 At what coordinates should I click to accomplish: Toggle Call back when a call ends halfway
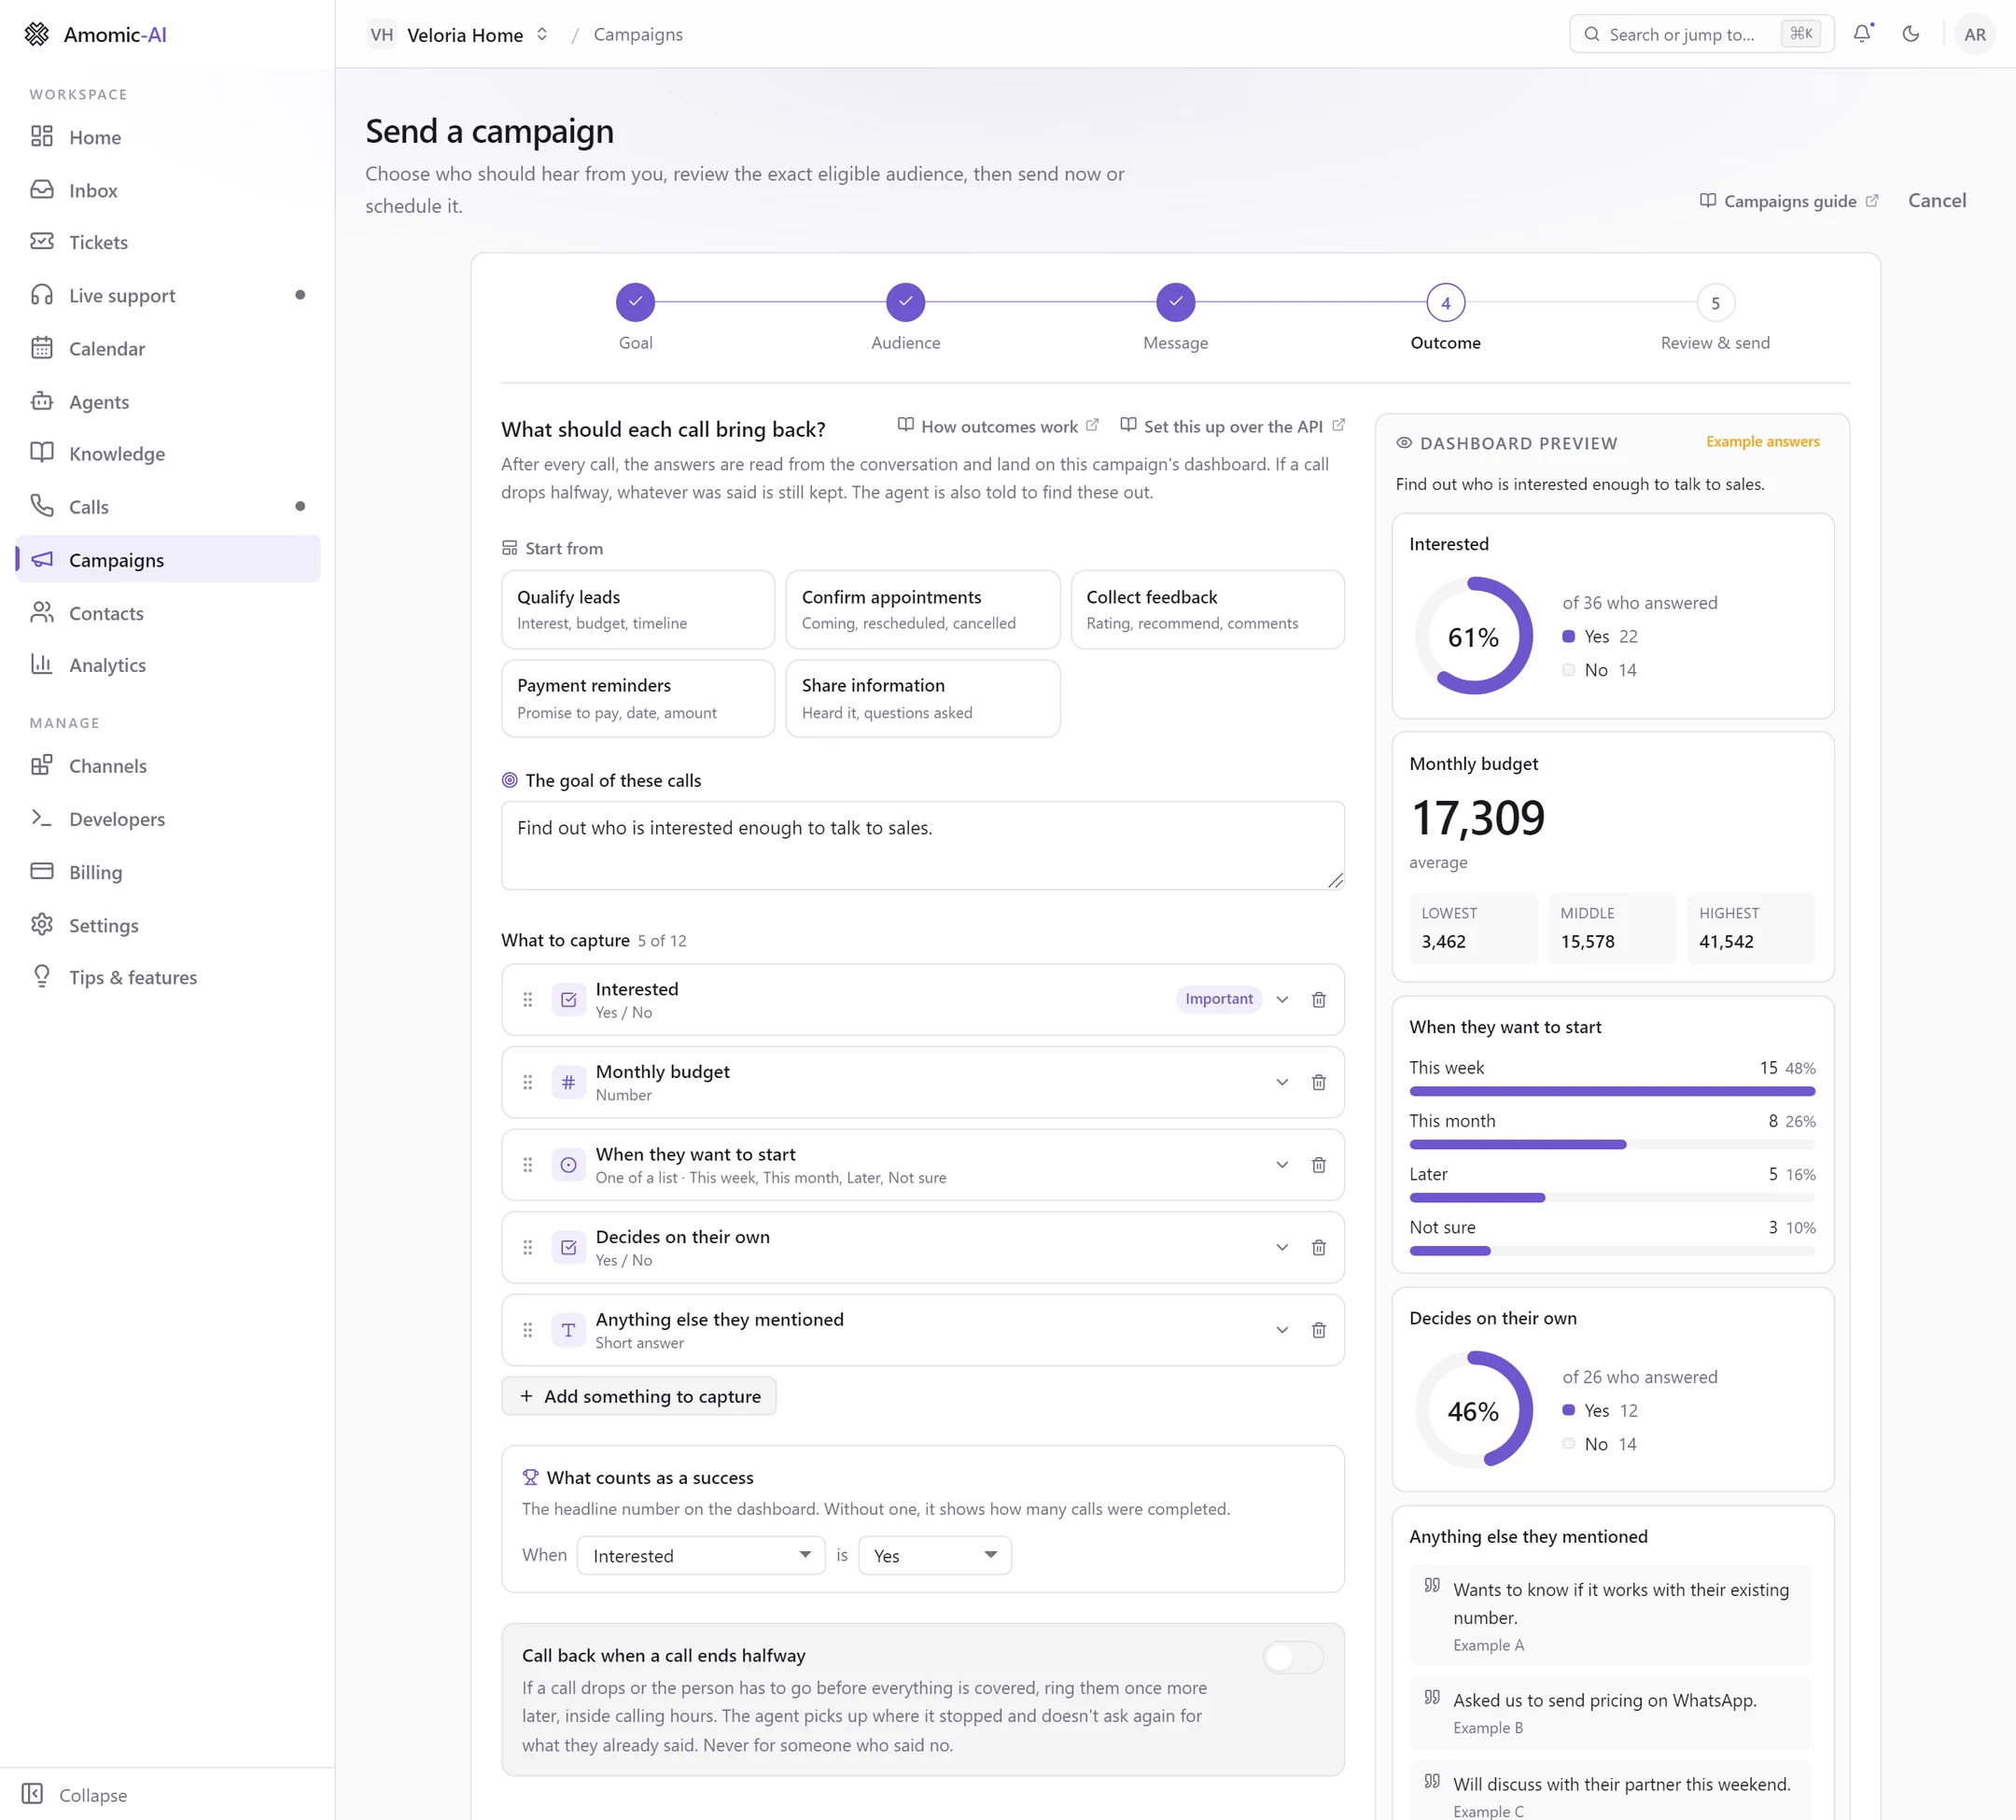point(1293,1657)
